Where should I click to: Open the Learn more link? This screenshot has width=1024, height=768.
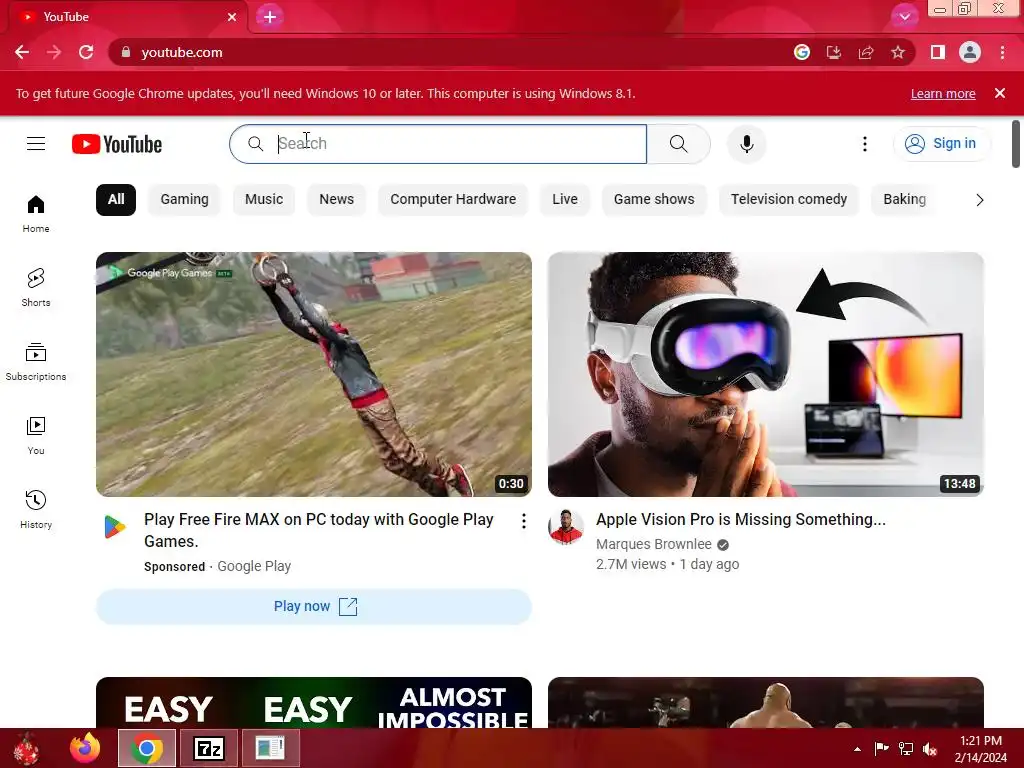click(x=943, y=93)
